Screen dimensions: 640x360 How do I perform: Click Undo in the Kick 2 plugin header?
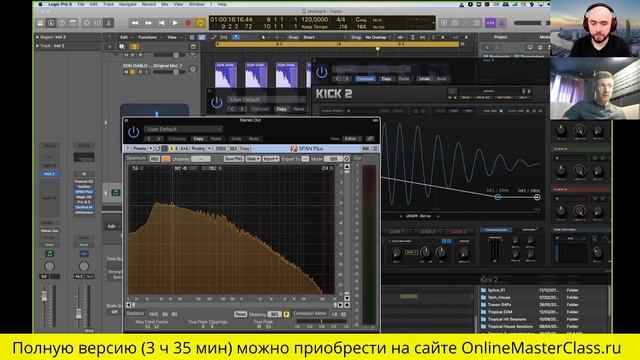coord(424,79)
